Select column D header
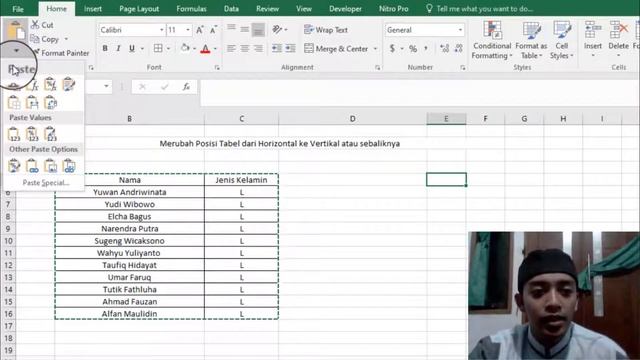 [352, 119]
